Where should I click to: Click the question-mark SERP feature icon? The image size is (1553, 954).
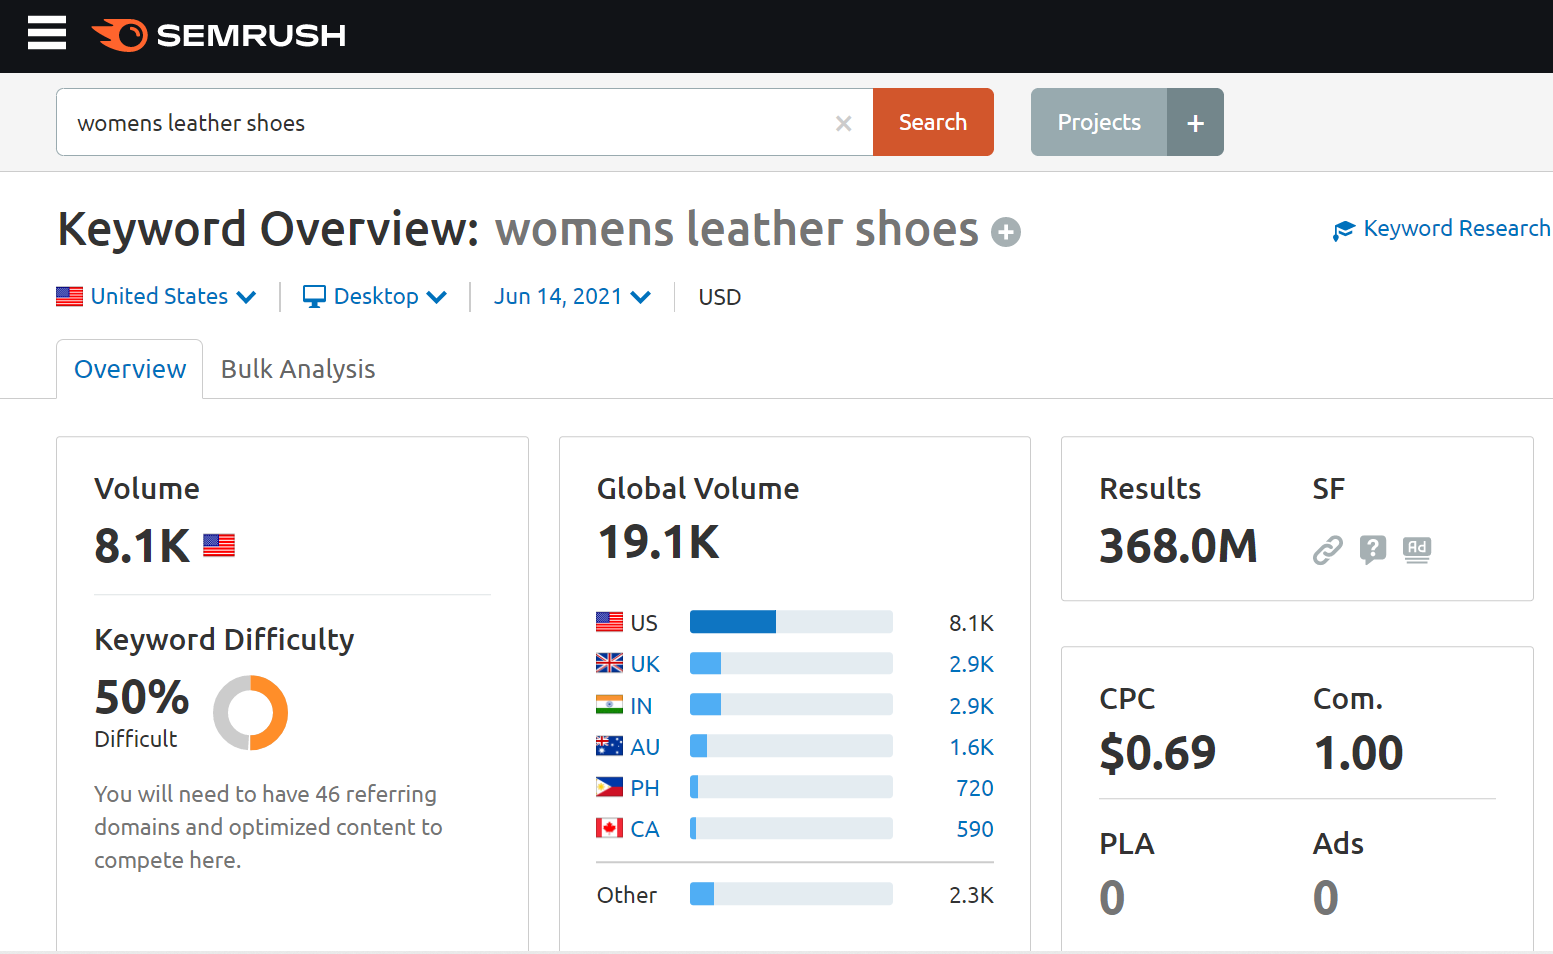tap(1373, 549)
